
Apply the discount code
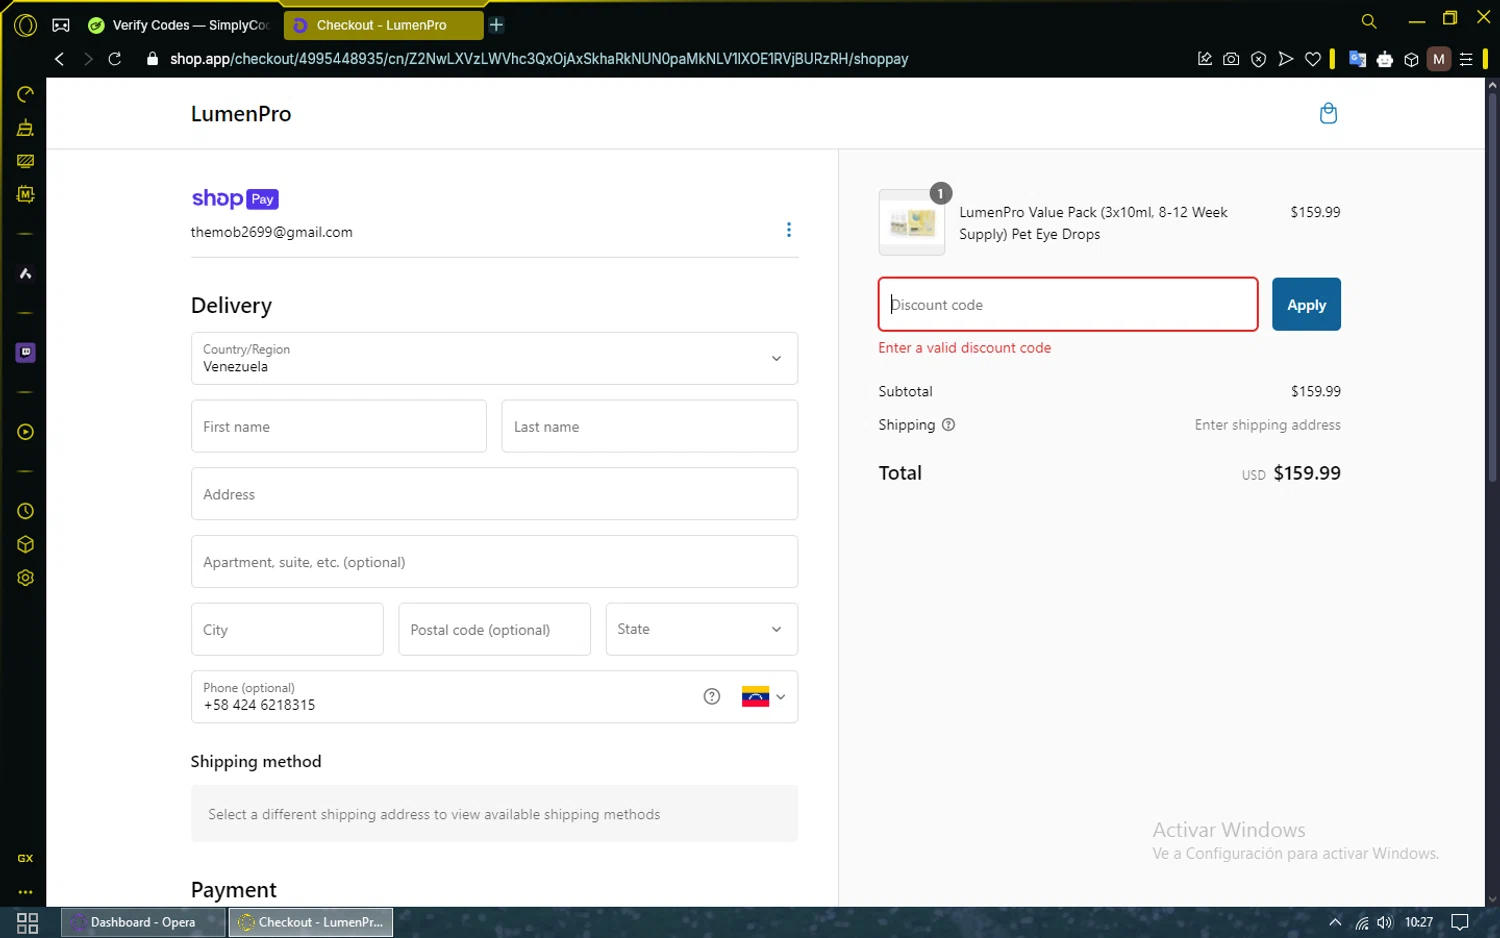click(x=1306, y=304)
